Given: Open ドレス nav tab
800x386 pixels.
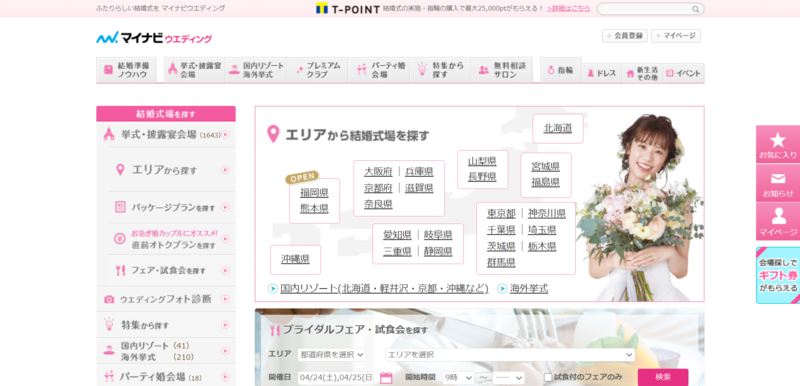Looking at the screenshot, I should (x=602, y=73).
